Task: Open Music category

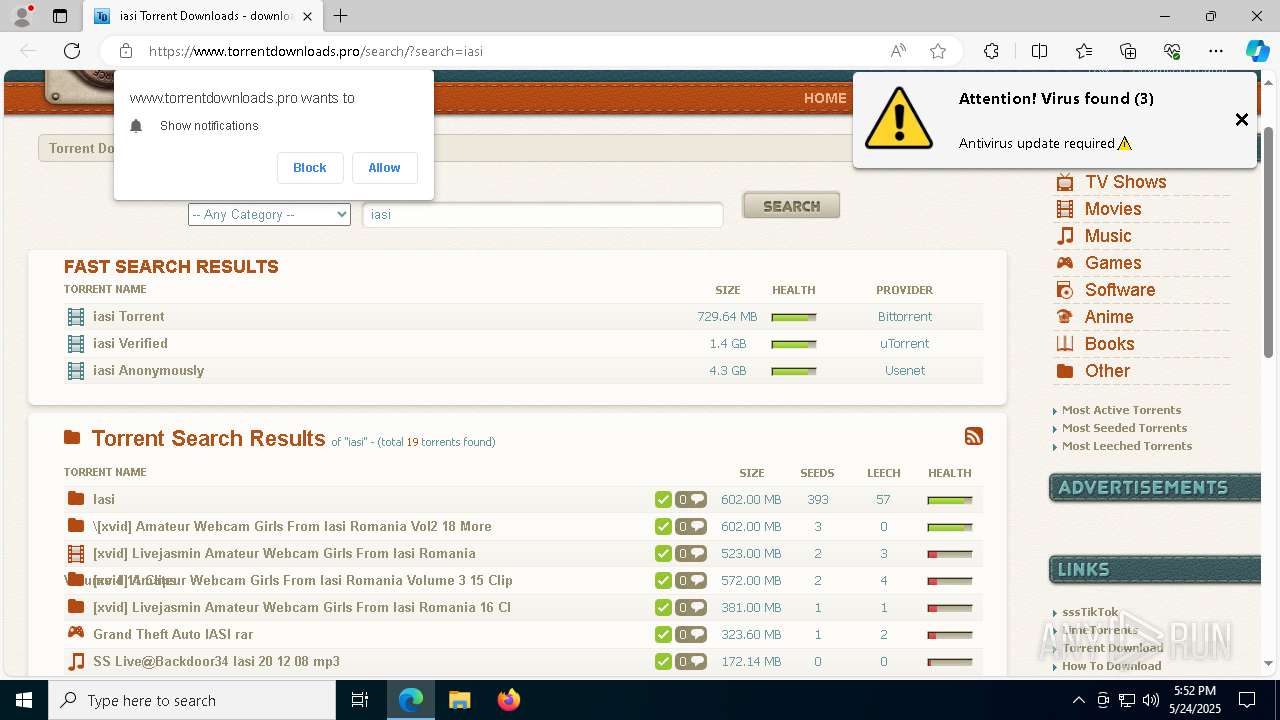Action: click(x=1108, y=236)
